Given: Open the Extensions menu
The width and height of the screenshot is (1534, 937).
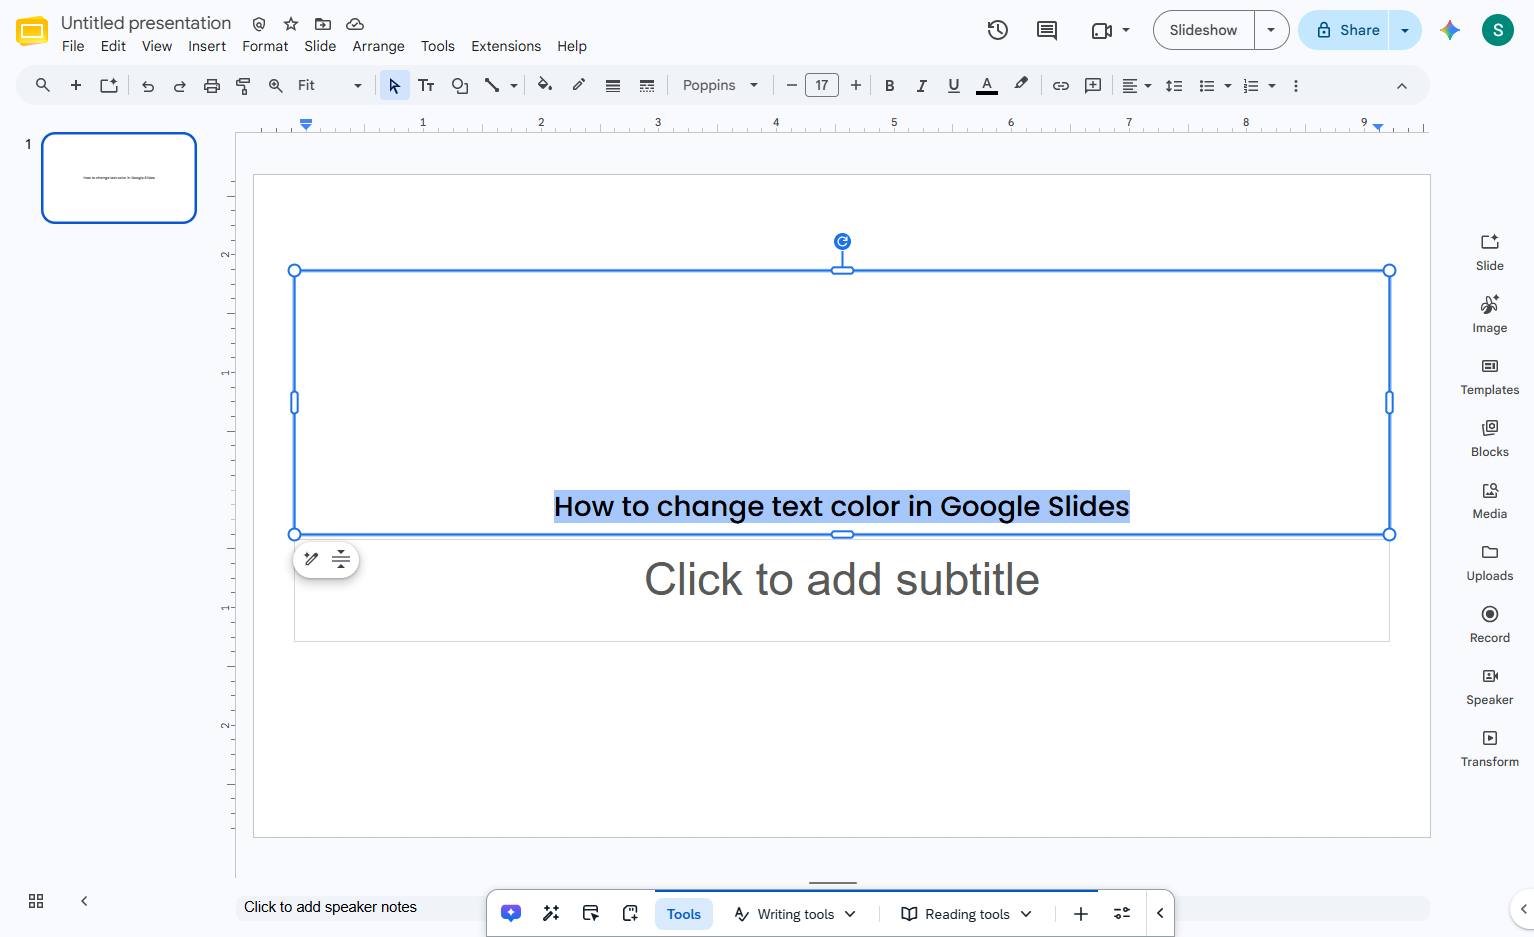Looking at the screenshot, I should 506,46.
